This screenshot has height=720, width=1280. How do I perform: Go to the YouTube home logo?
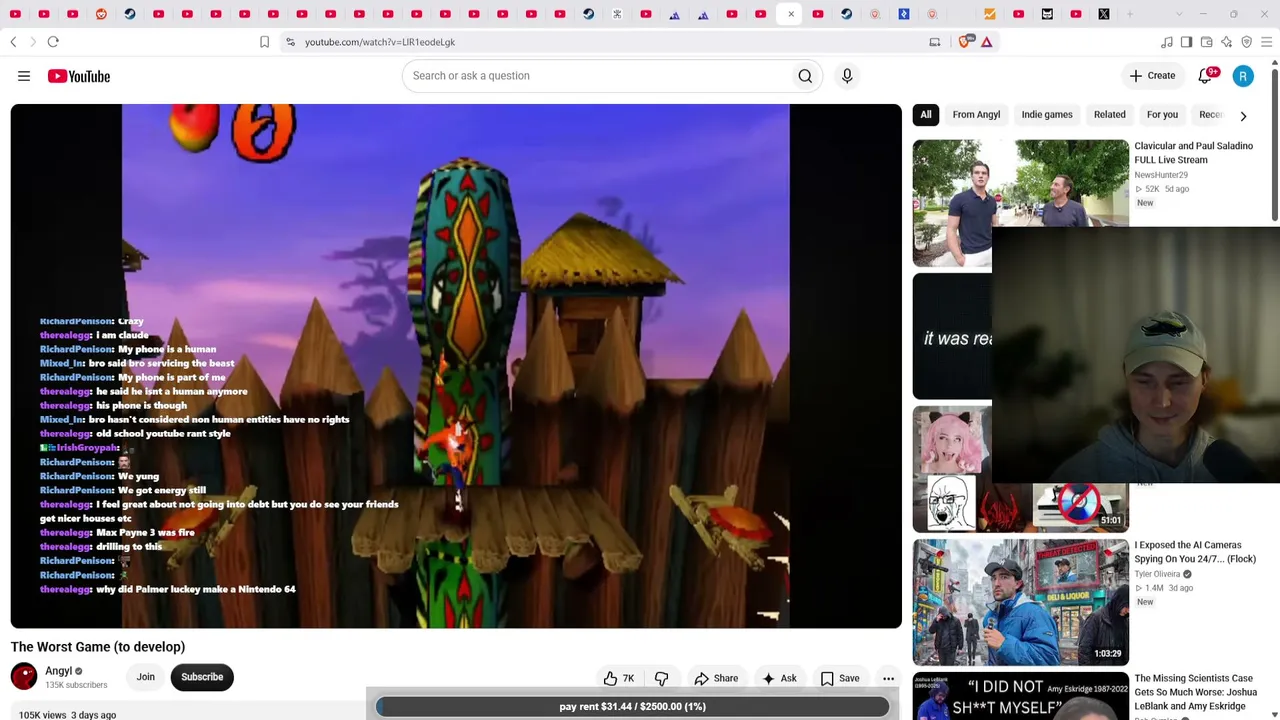(79, 76)
